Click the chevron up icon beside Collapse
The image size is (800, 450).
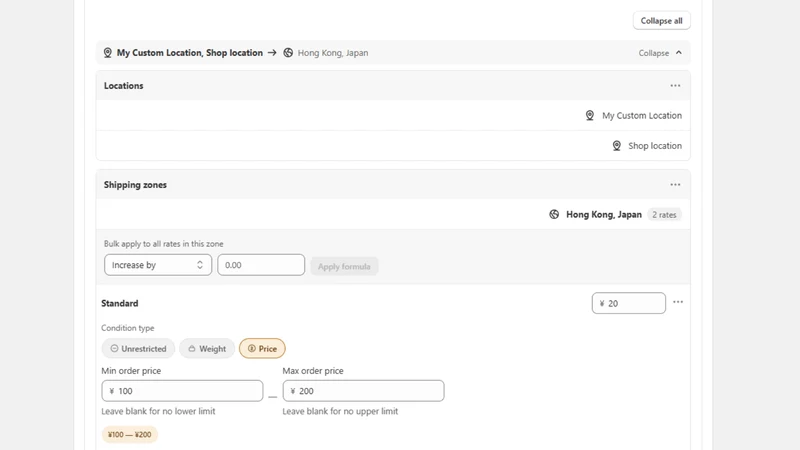[679, 53]
